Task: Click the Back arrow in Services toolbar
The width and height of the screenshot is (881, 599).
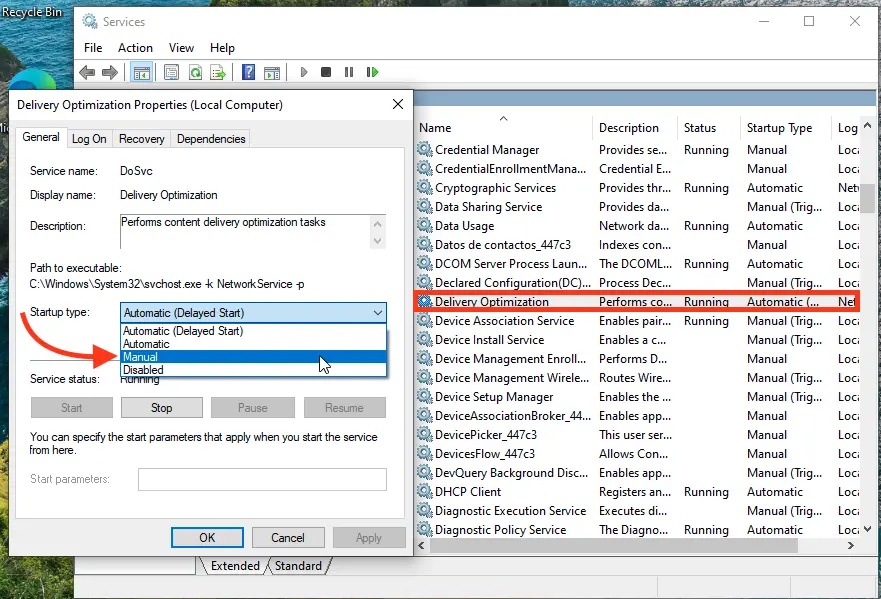Action: (x=87, y=72)
